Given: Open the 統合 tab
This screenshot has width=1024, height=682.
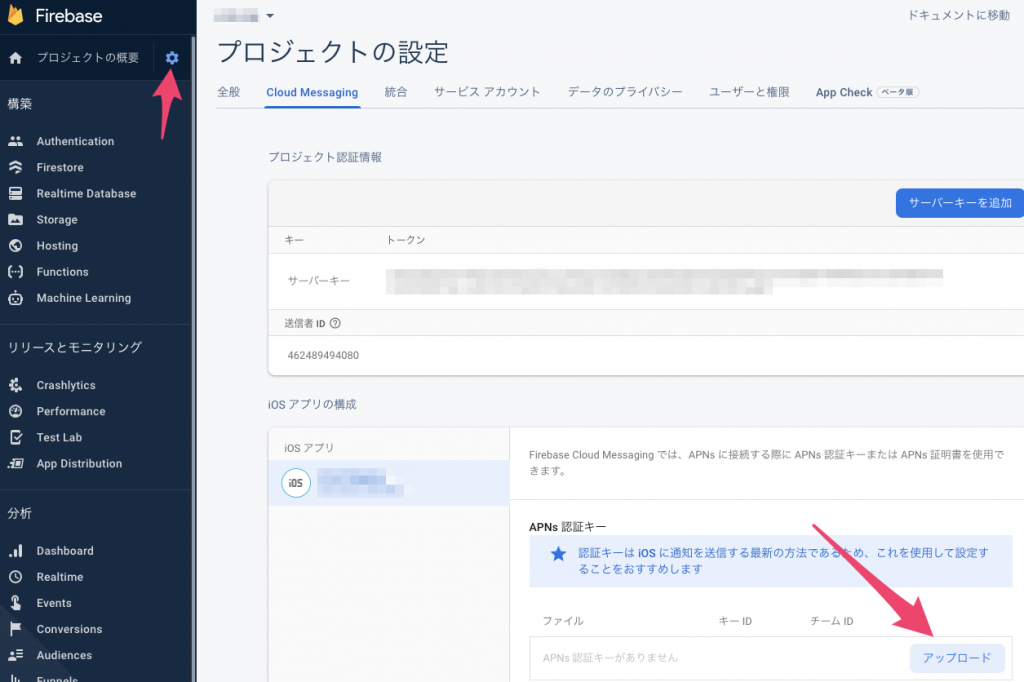Looking at the screenshot, I should 396,92.
